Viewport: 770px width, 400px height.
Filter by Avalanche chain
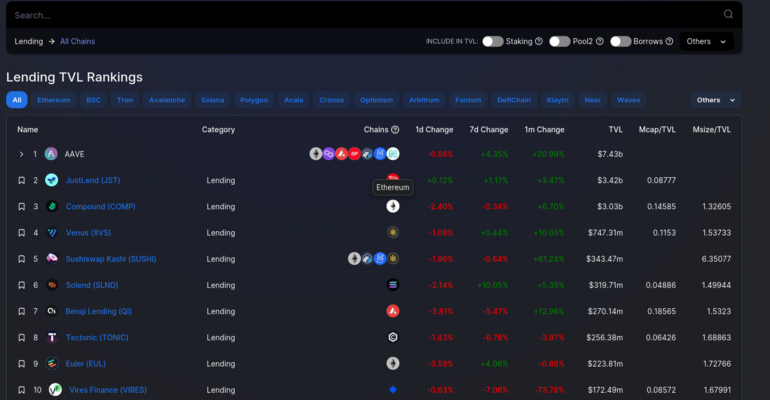(167, 100)
